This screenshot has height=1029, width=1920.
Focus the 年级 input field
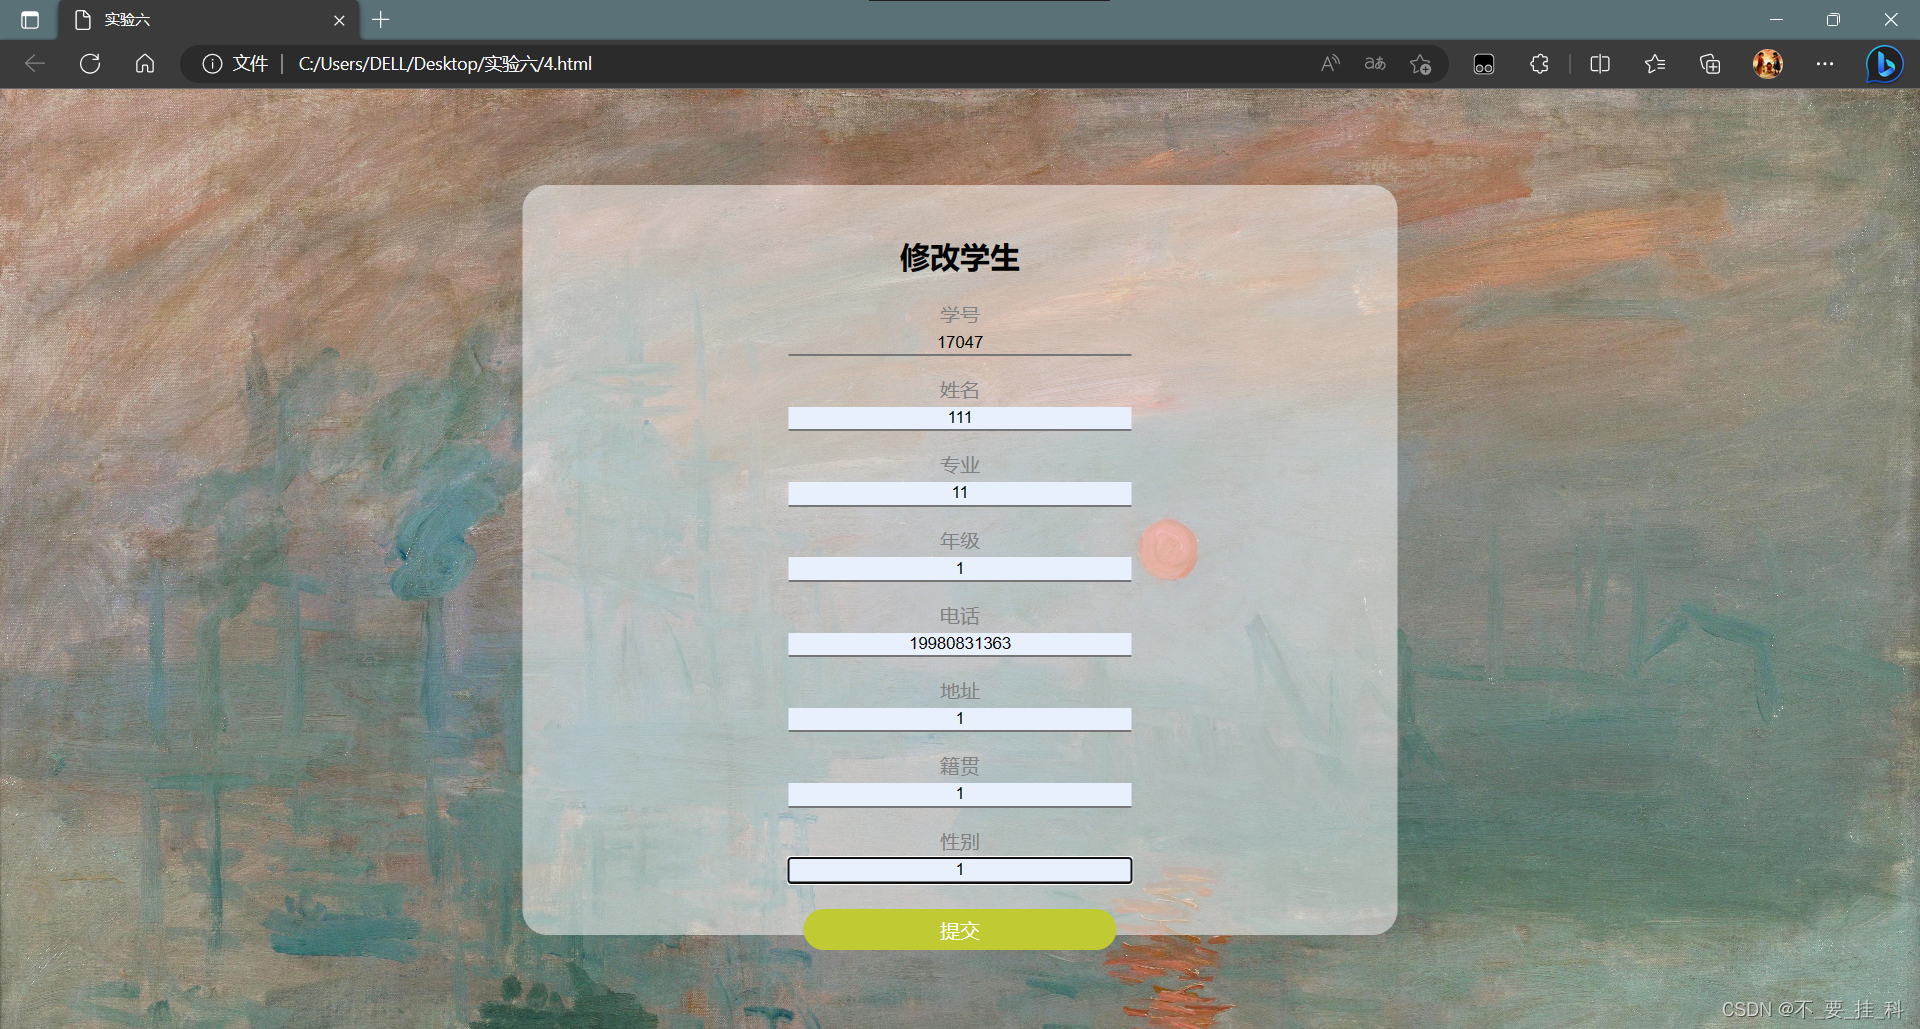click(x=960, y=568)
